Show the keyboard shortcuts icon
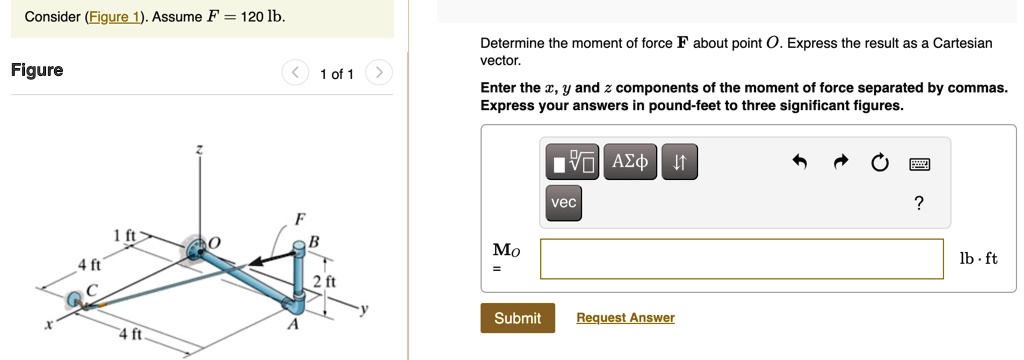Screen dimensions: 1024x360 tap(920, 163)
